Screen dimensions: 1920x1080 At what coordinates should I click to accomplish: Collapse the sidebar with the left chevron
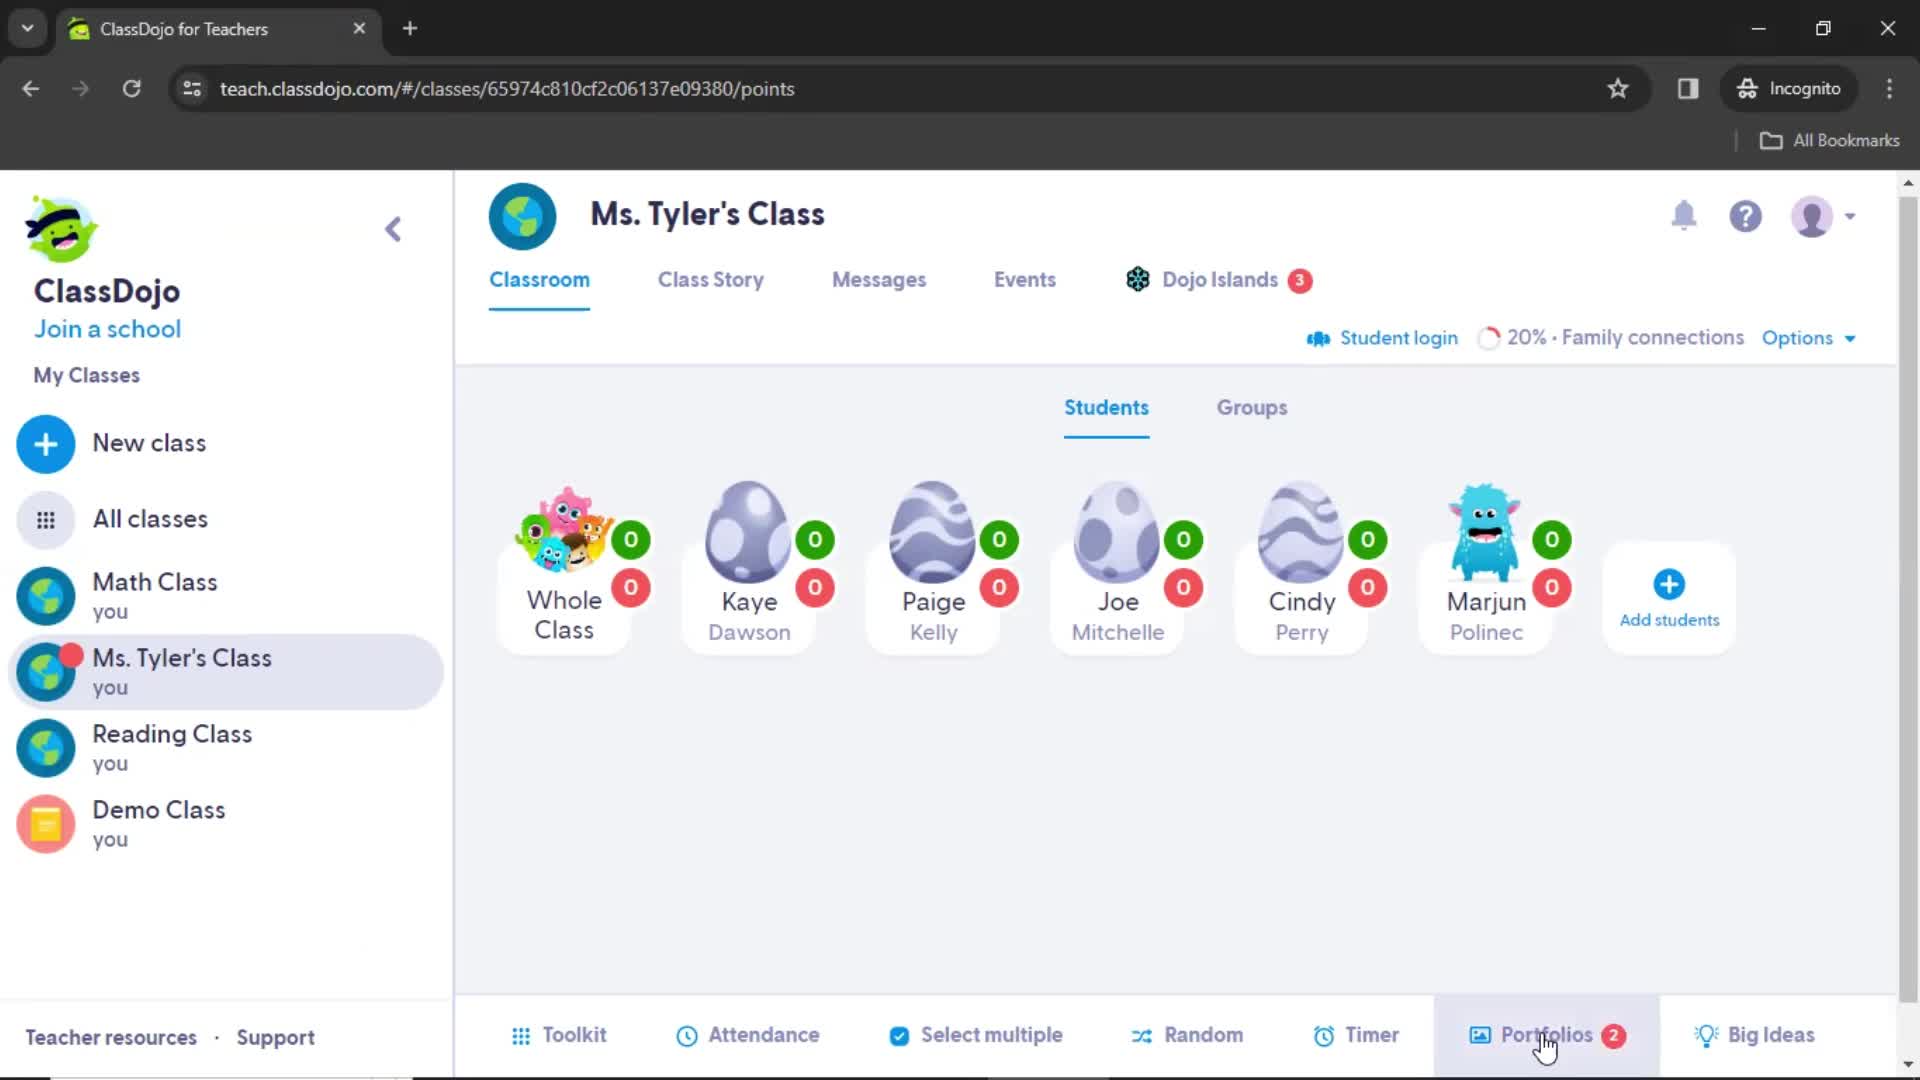393,230
